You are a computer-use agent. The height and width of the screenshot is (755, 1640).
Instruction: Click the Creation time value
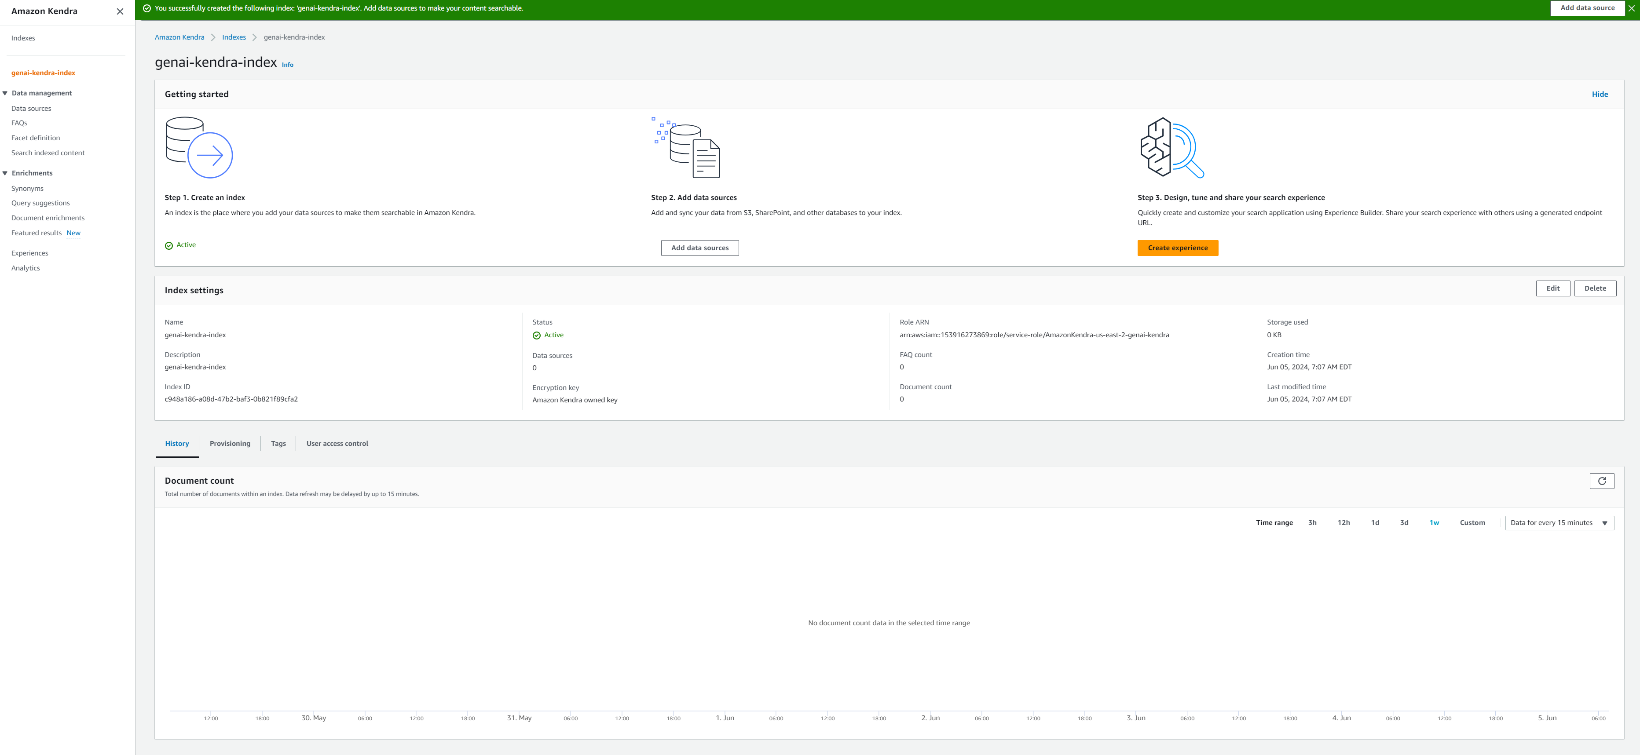(1309, 367)
